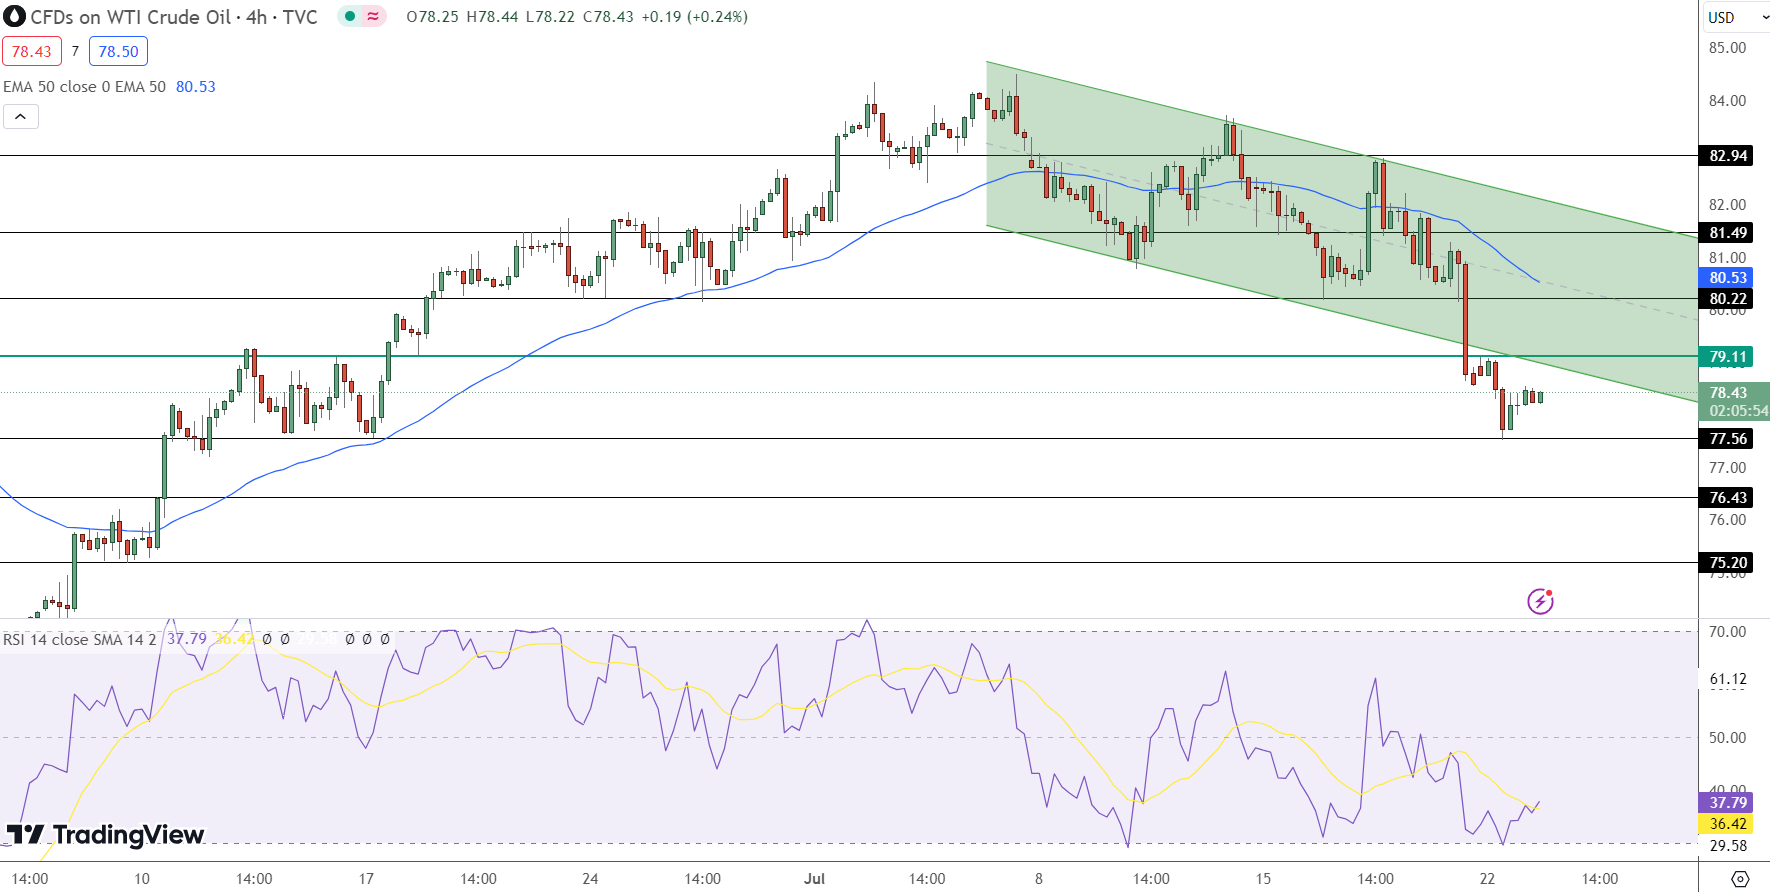Screen dimensions: 1770x892
Task: Click the 82.94 horizontal line price label
Action: [x=1727, y=156]
